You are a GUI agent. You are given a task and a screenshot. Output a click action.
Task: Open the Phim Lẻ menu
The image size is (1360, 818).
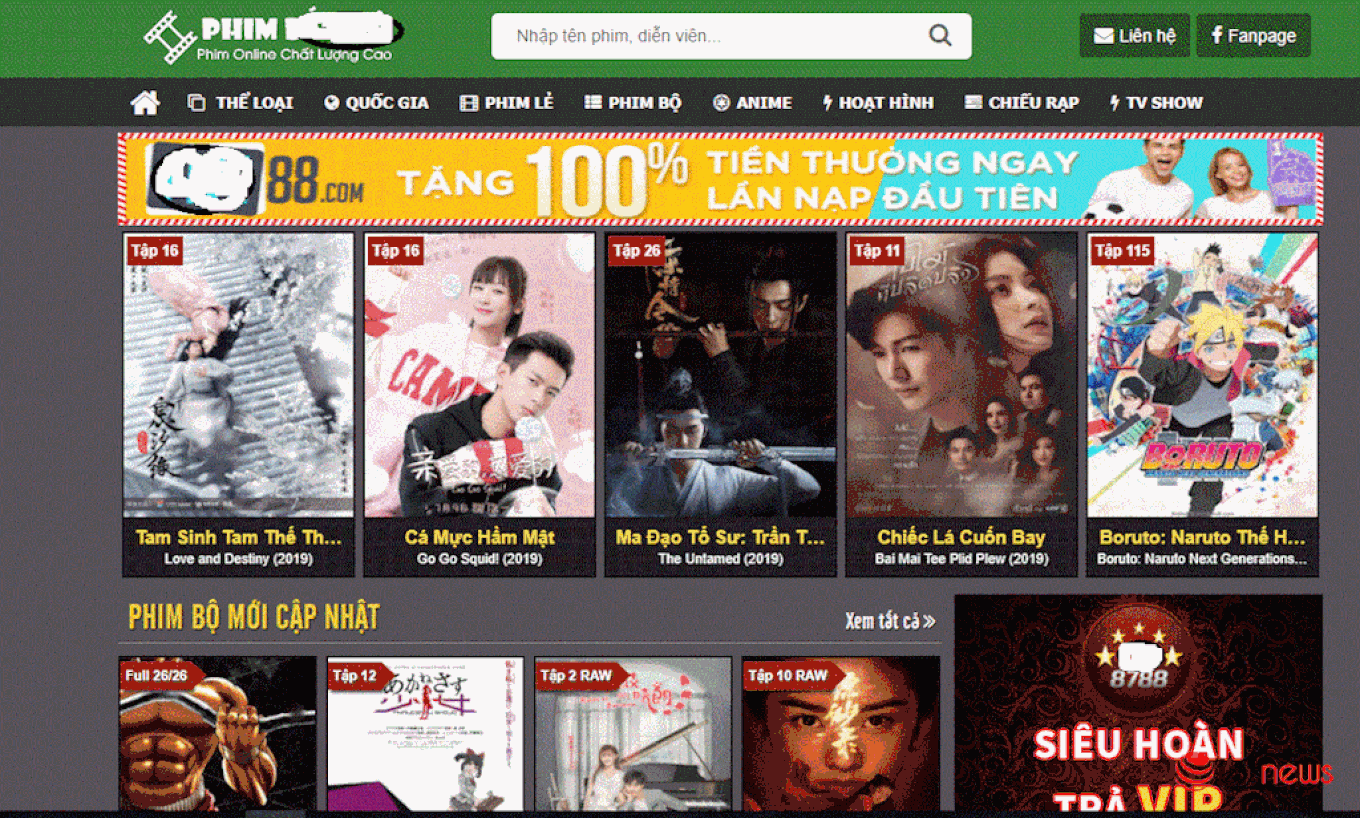506,103
